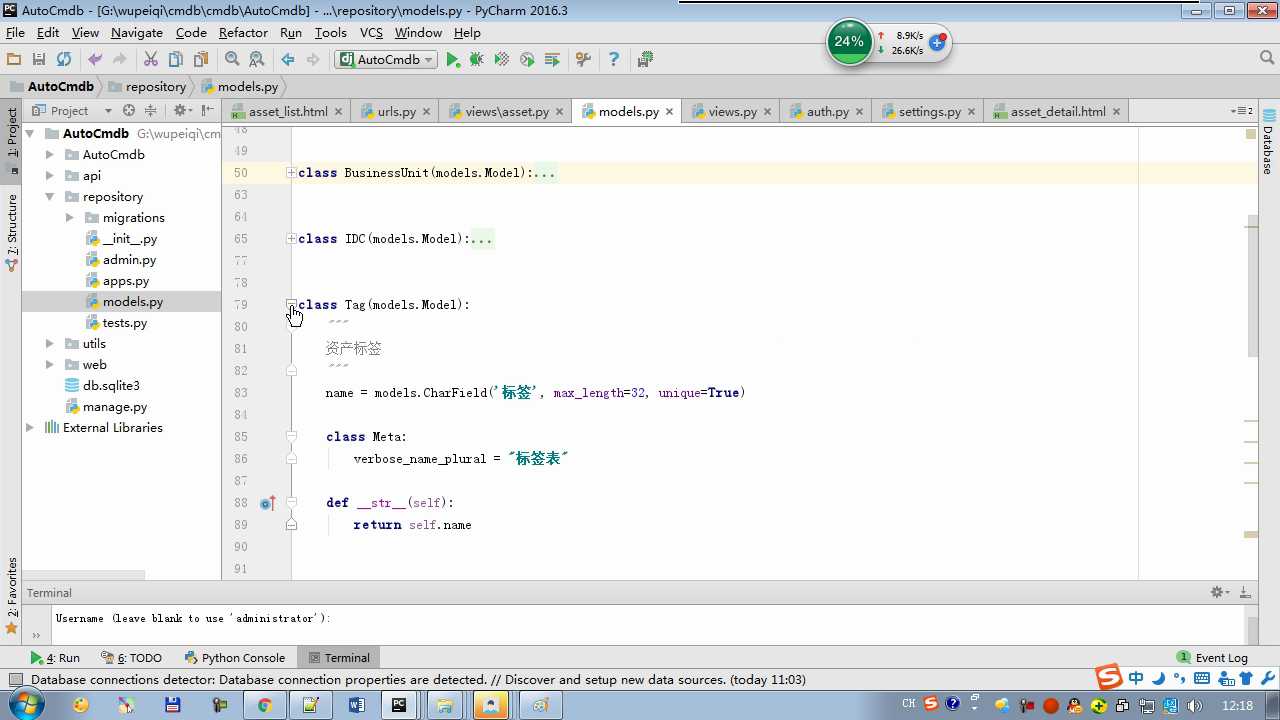Select admin.py in project tree
This screenshot has height=720, width=1280.
[x=129, y=260]
